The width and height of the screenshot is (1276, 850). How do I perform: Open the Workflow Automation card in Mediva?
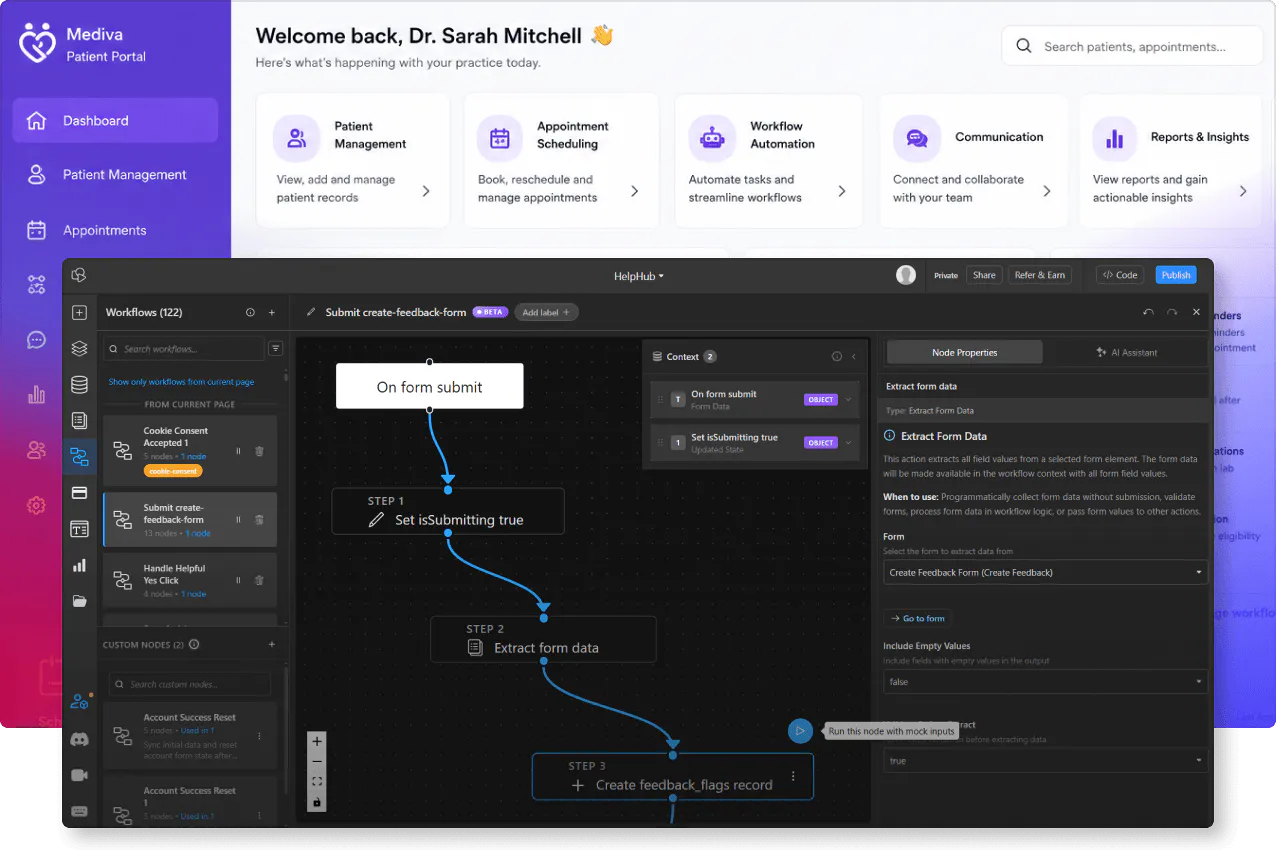[767, 161]
